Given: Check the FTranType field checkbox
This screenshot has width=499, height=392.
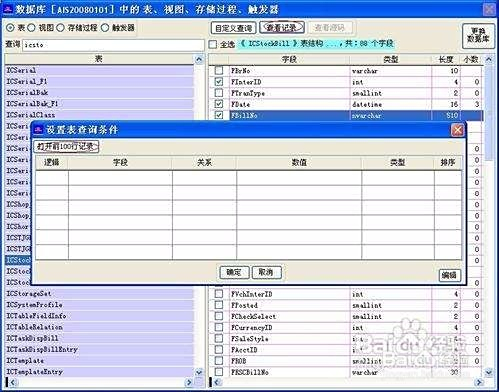Looking at the screenshot, I should pos(219,93).
